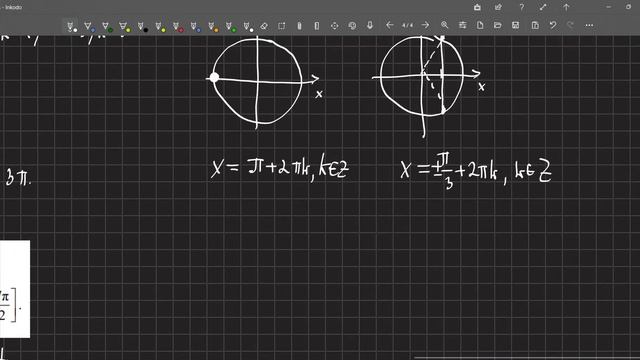Activate the eraser tool
The height and width of the screenshot is (360, 640).
pos(264,26)
